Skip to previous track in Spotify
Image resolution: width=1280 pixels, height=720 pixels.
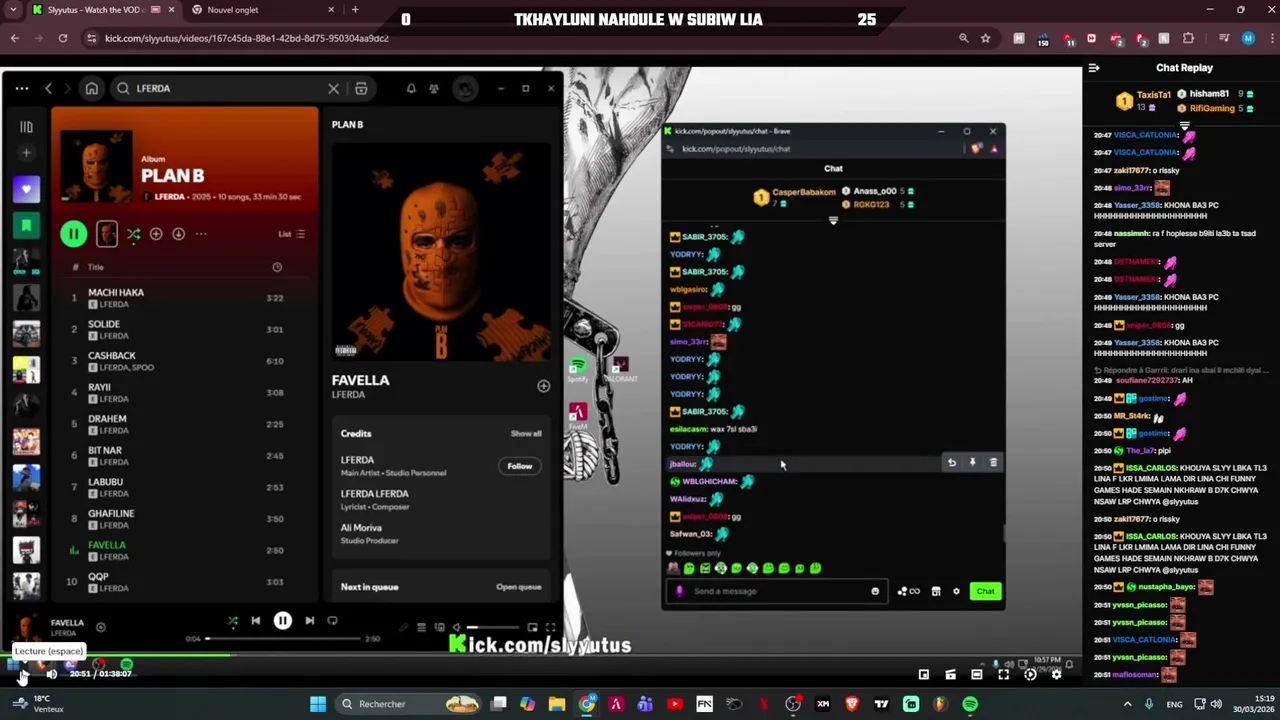(x=256, y=621)
